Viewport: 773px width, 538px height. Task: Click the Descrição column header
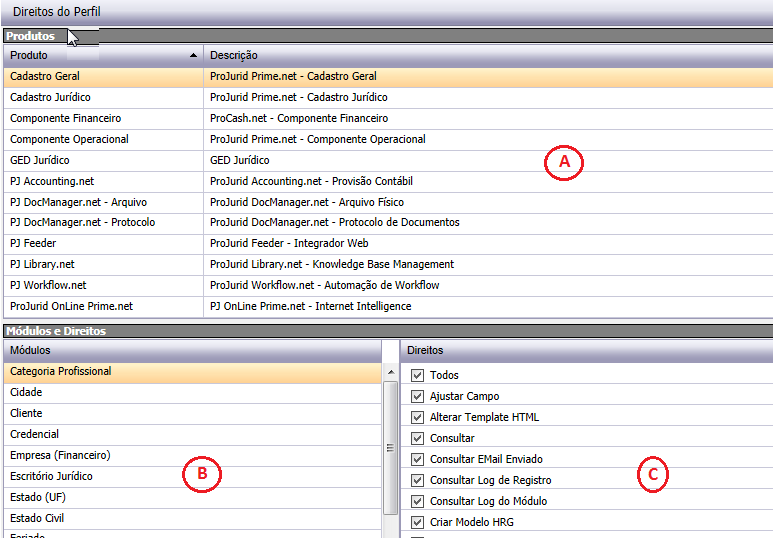pyautogui.click(x=488, y=55)
